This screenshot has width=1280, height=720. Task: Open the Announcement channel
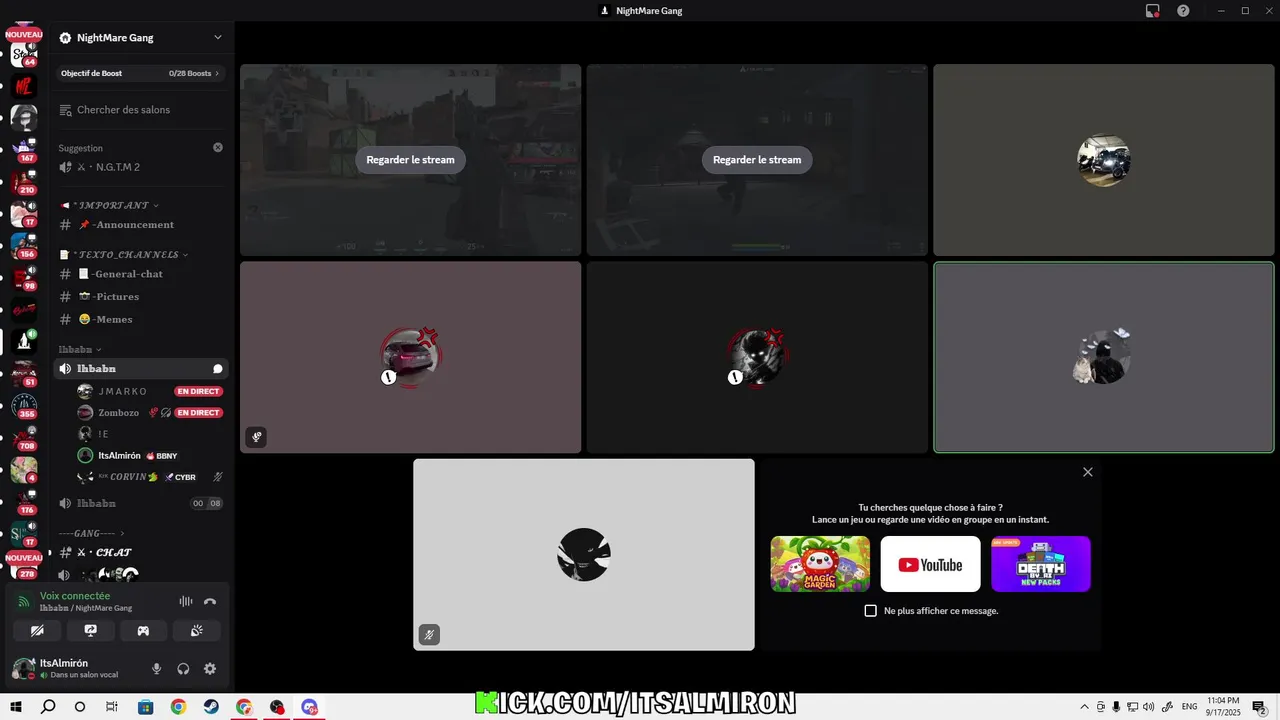pyautogui.click(x=141, y=225)
